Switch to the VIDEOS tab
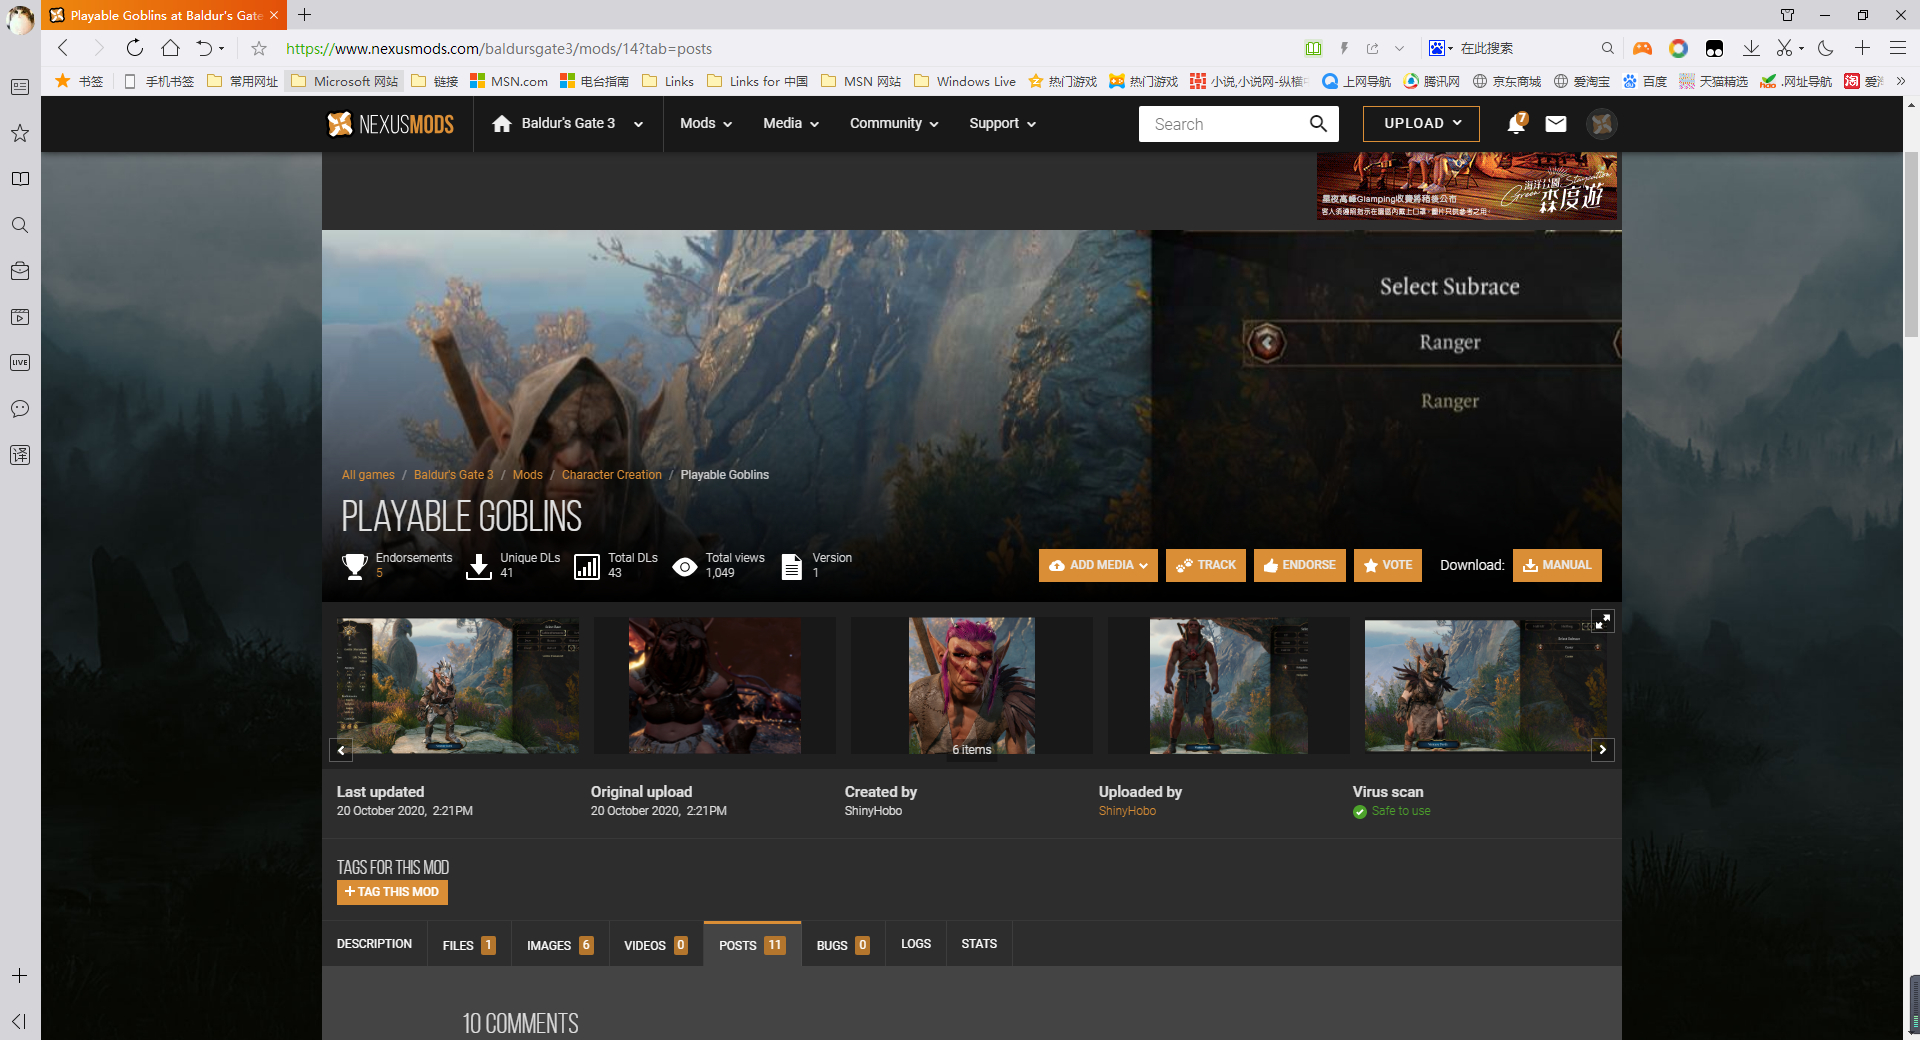Viewport: 1920px width, 1040px height. pos(656,945)
